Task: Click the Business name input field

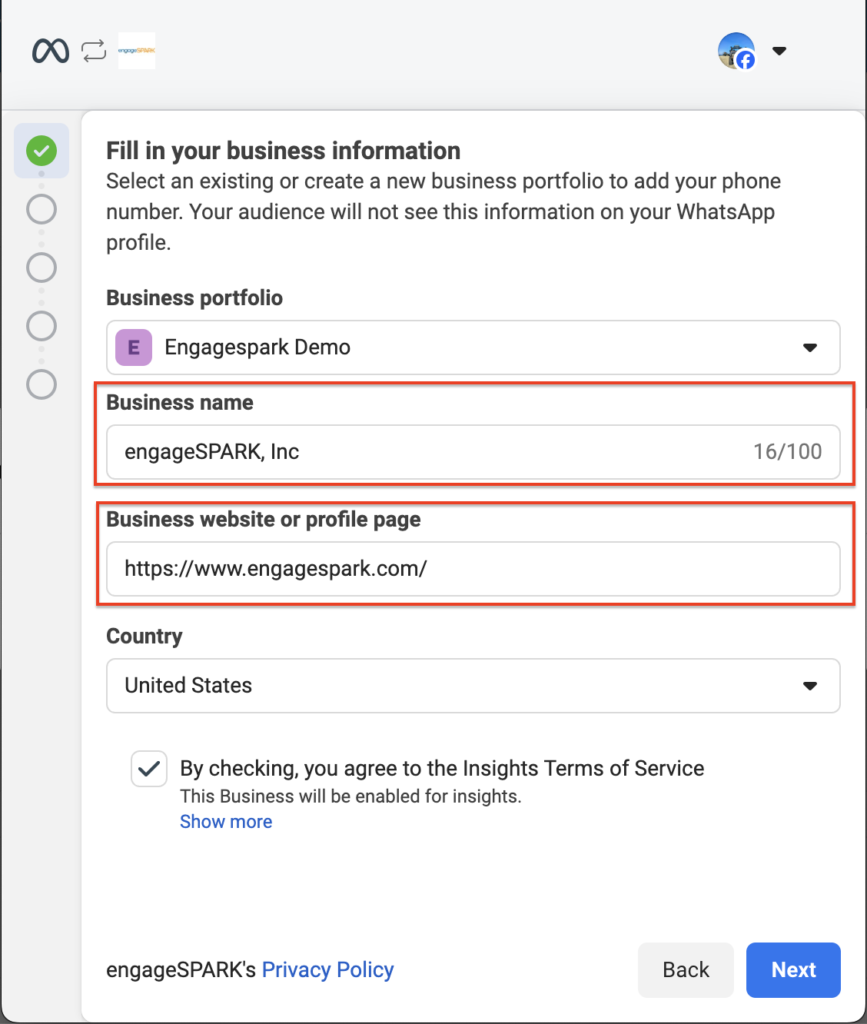Action: point(430,452)
